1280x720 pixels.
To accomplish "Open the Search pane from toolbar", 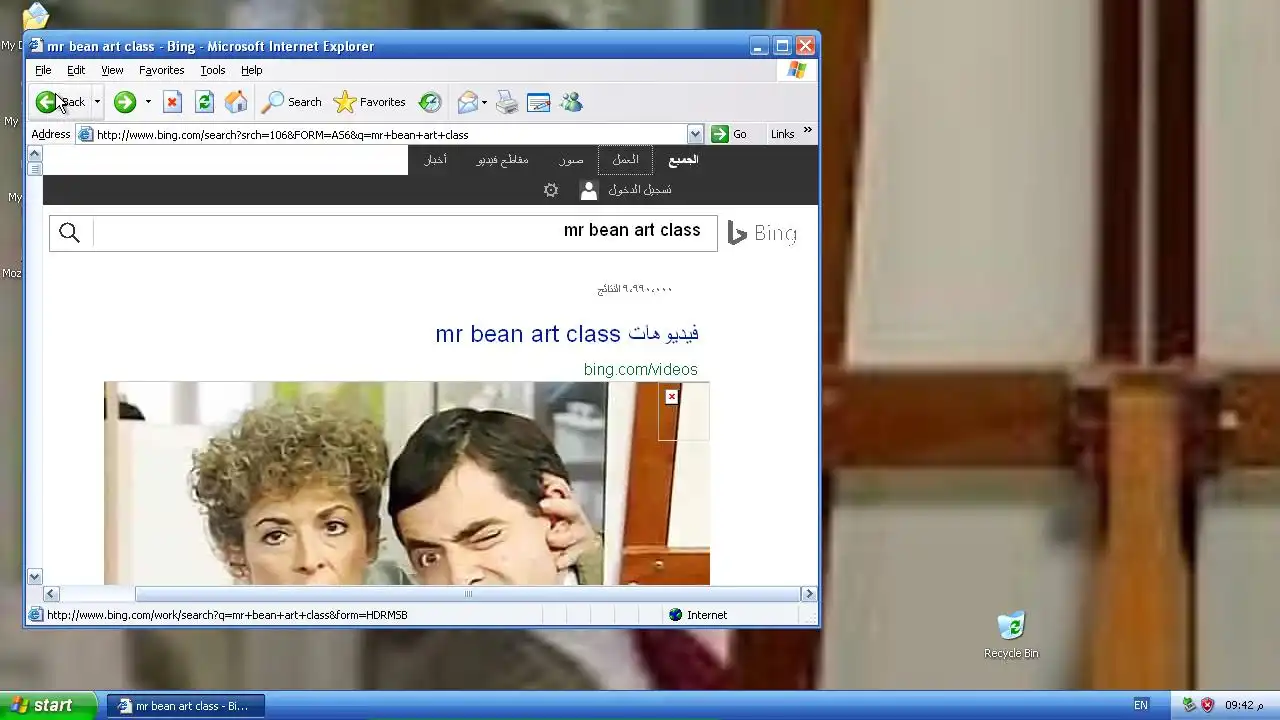I will click(292, 102).
